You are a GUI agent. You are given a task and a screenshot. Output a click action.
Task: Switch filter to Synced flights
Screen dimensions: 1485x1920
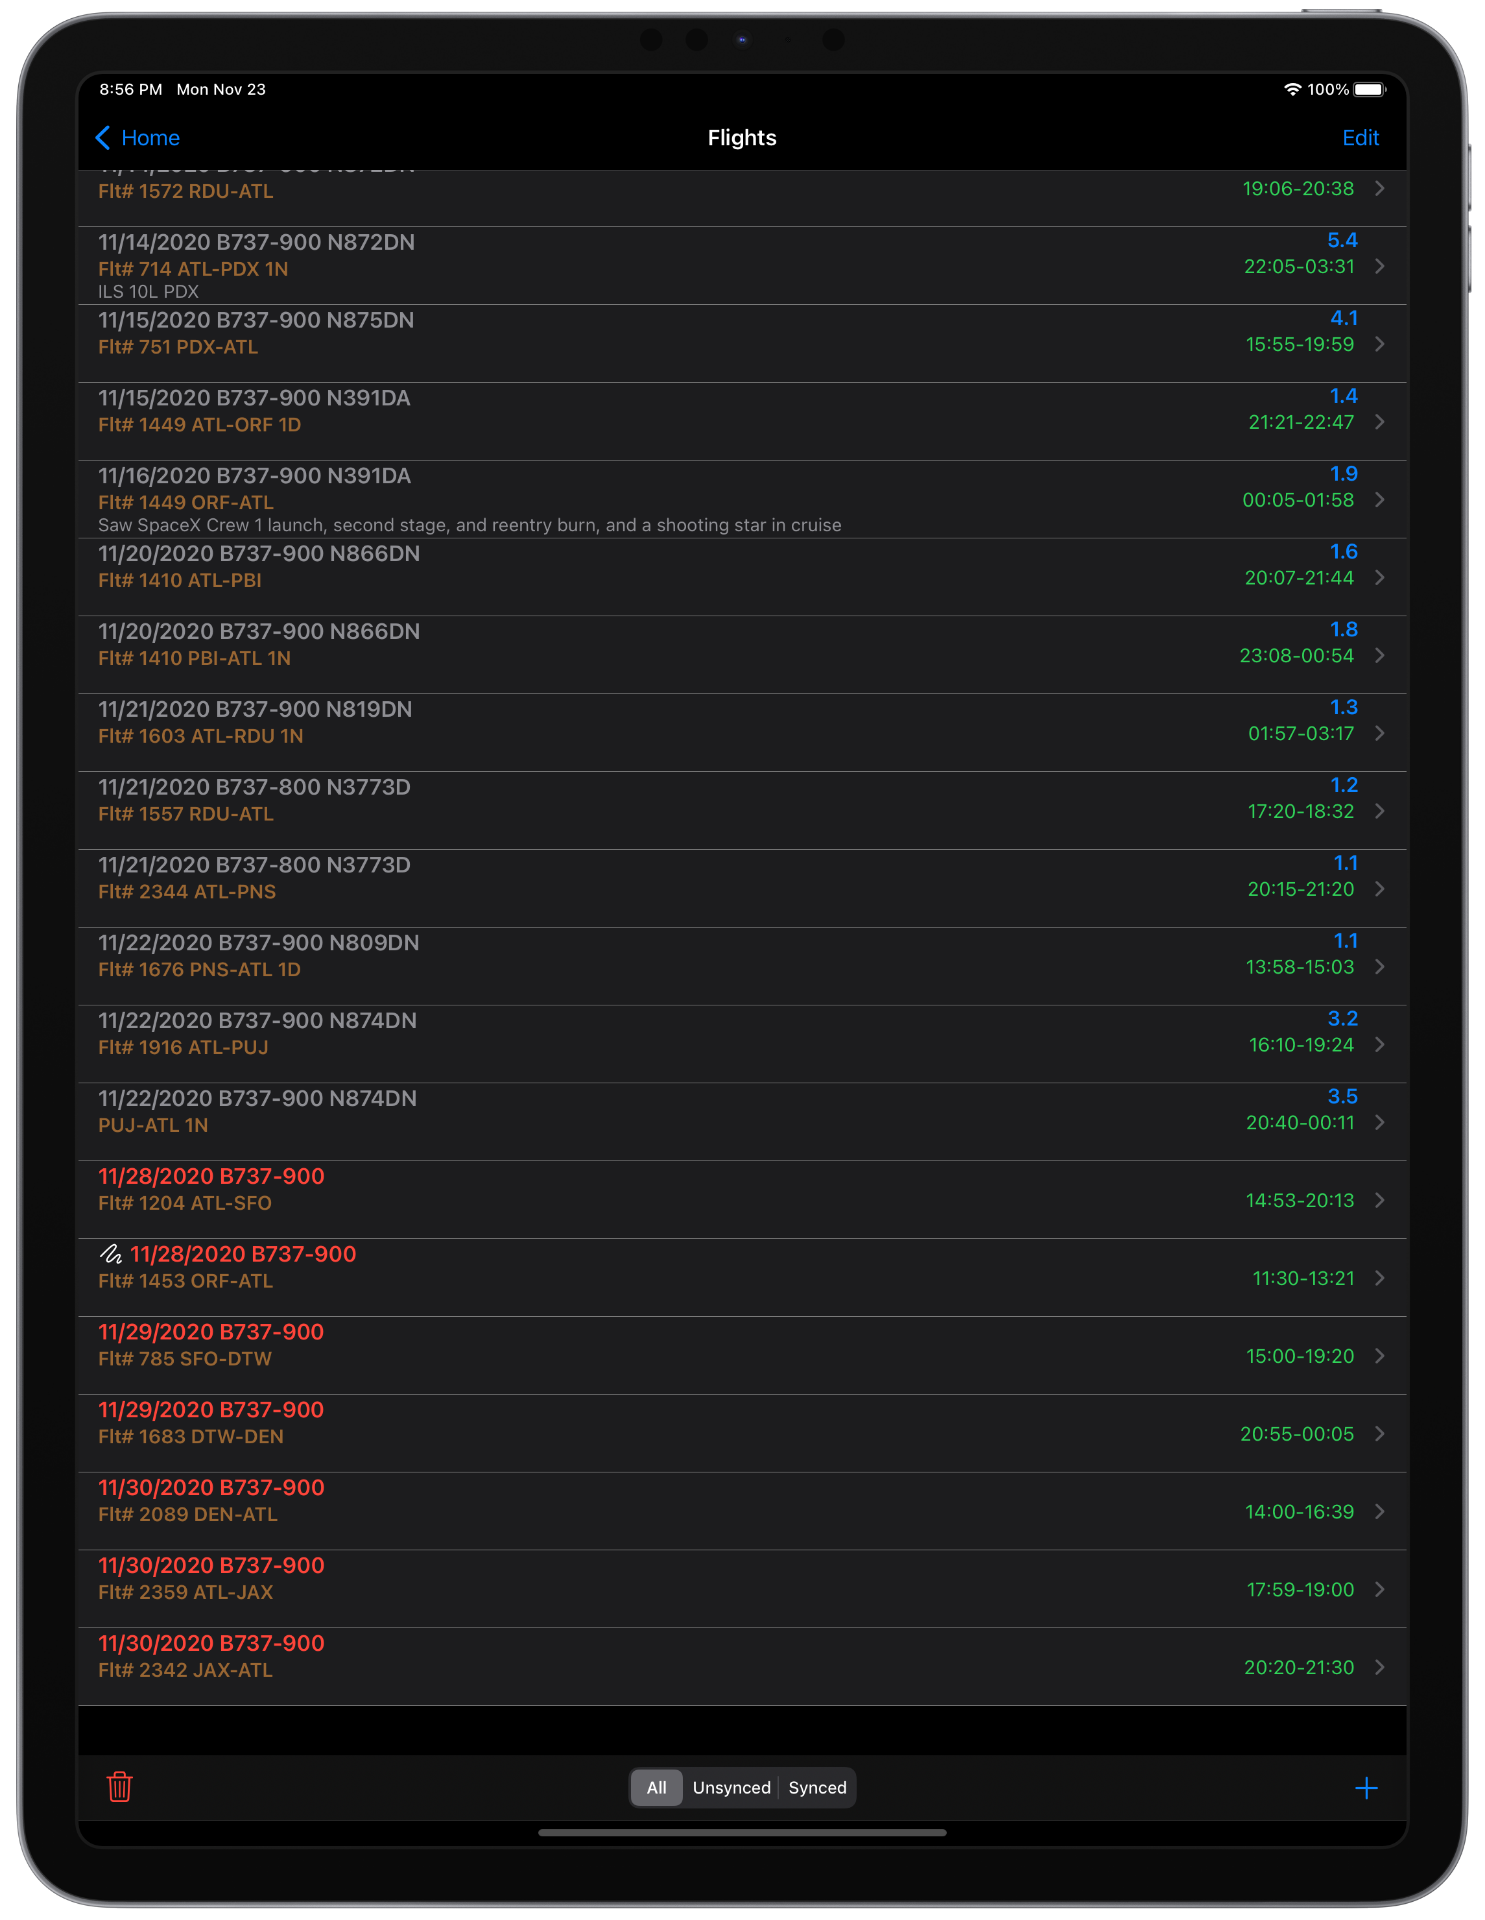point(817,1787)
